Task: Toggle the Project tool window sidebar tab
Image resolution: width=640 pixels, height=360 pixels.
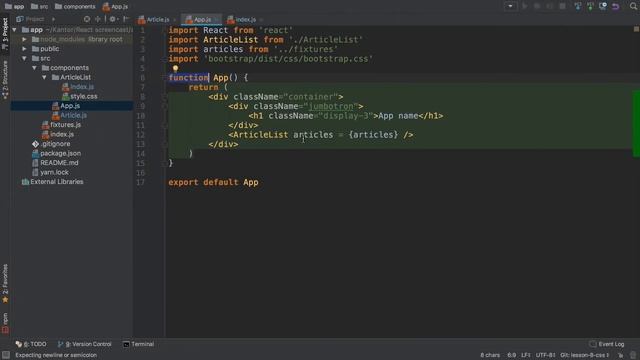Action: 5,34
